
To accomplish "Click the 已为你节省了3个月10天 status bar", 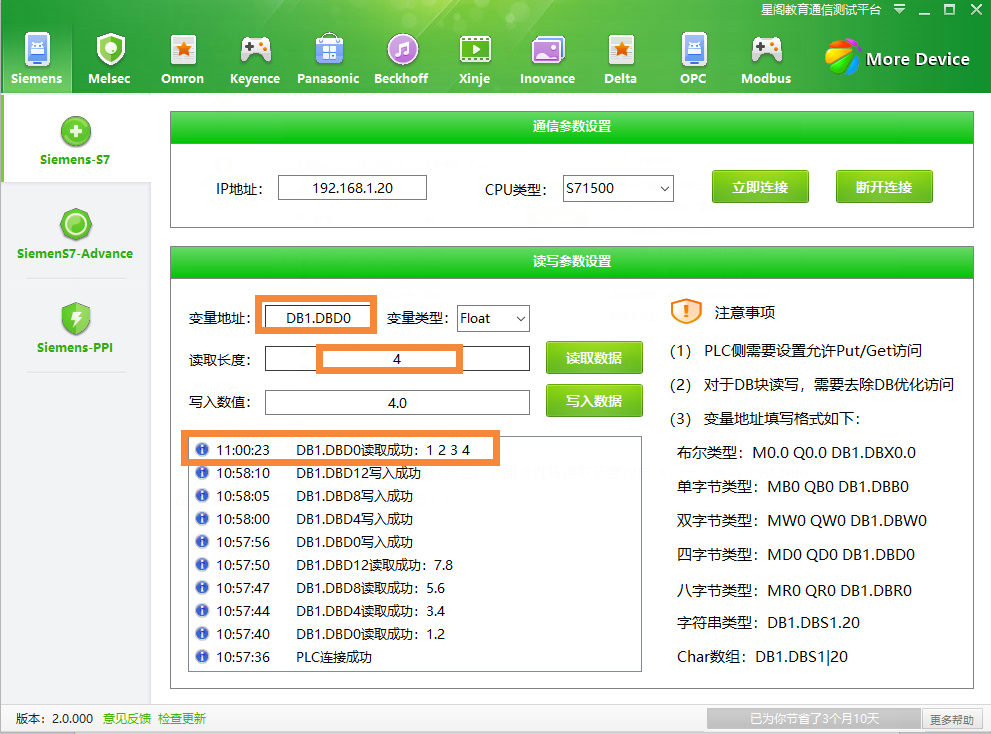I will [x=814, y=719].
